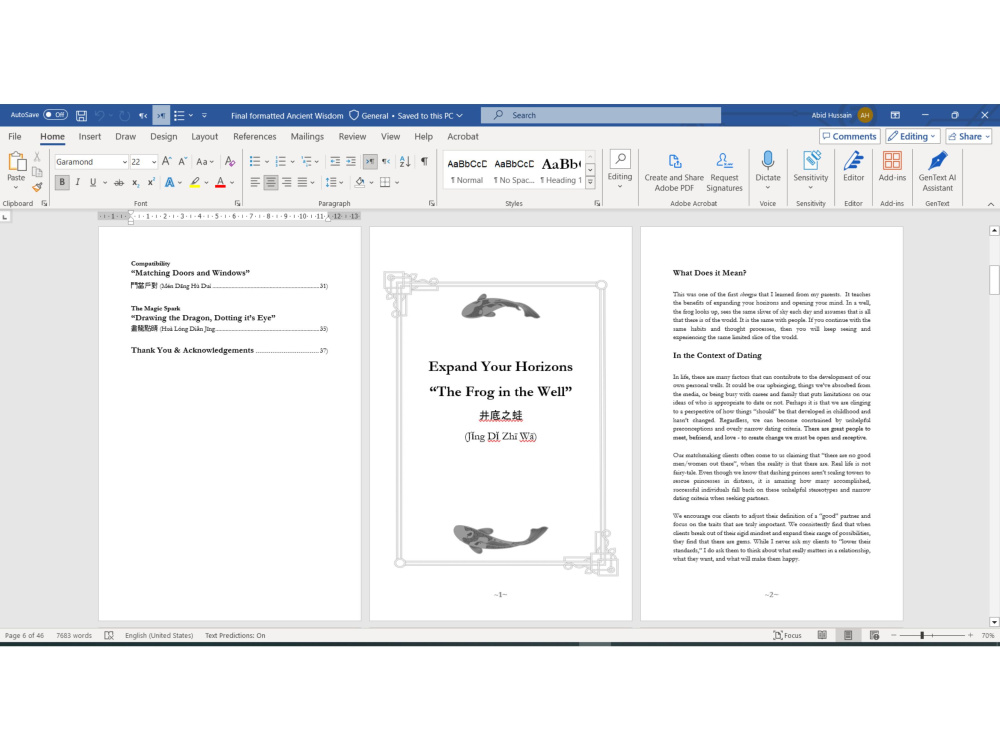Click the Increase Indent icon

(x=351, y=161)
